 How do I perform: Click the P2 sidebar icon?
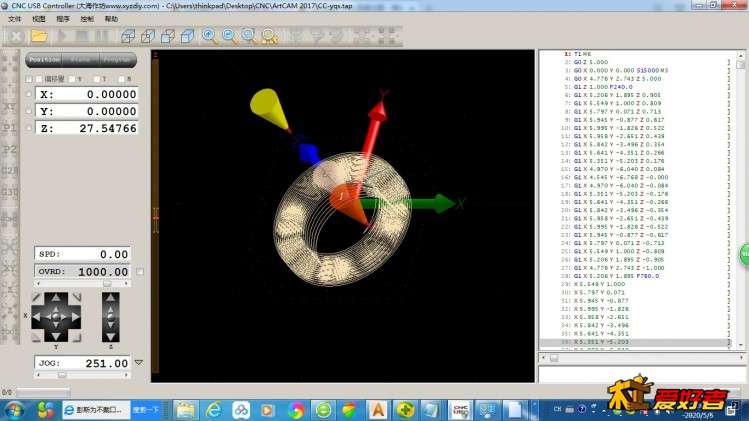coord(10,149)
